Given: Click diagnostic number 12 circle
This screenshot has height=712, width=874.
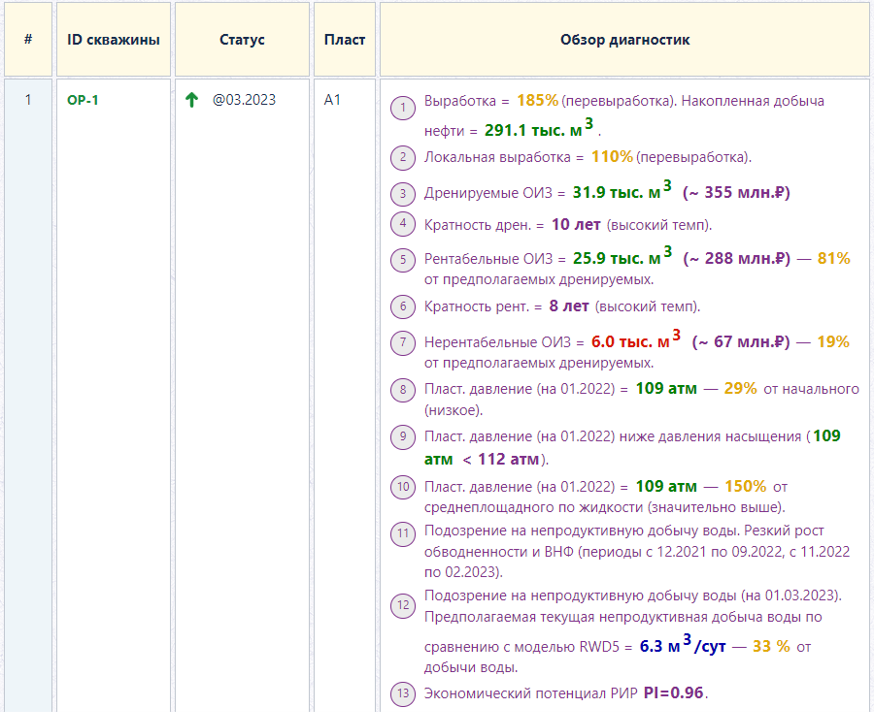Looking at the screenshot, I should [402, 606].
